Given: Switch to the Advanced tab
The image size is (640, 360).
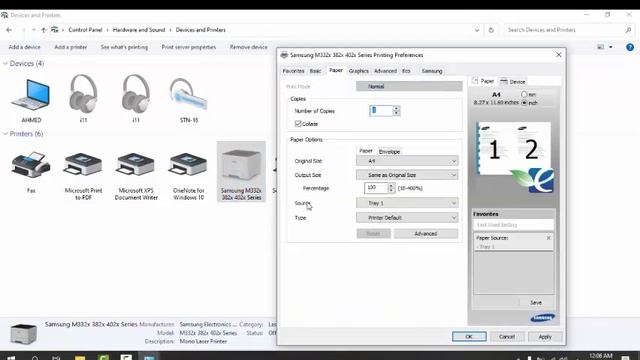Looking at the screenshot, I should pos(385,71).
